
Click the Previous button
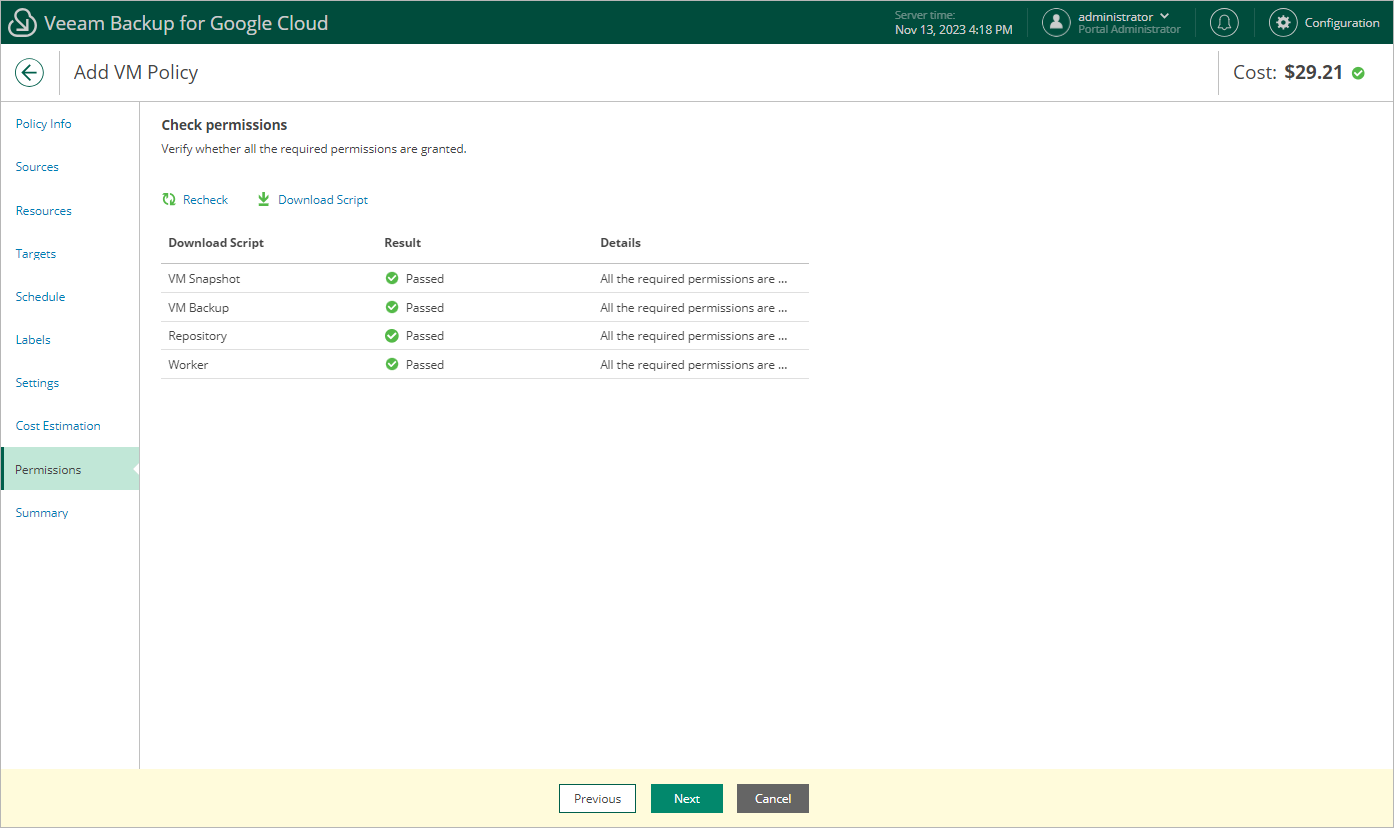(597, 799)
